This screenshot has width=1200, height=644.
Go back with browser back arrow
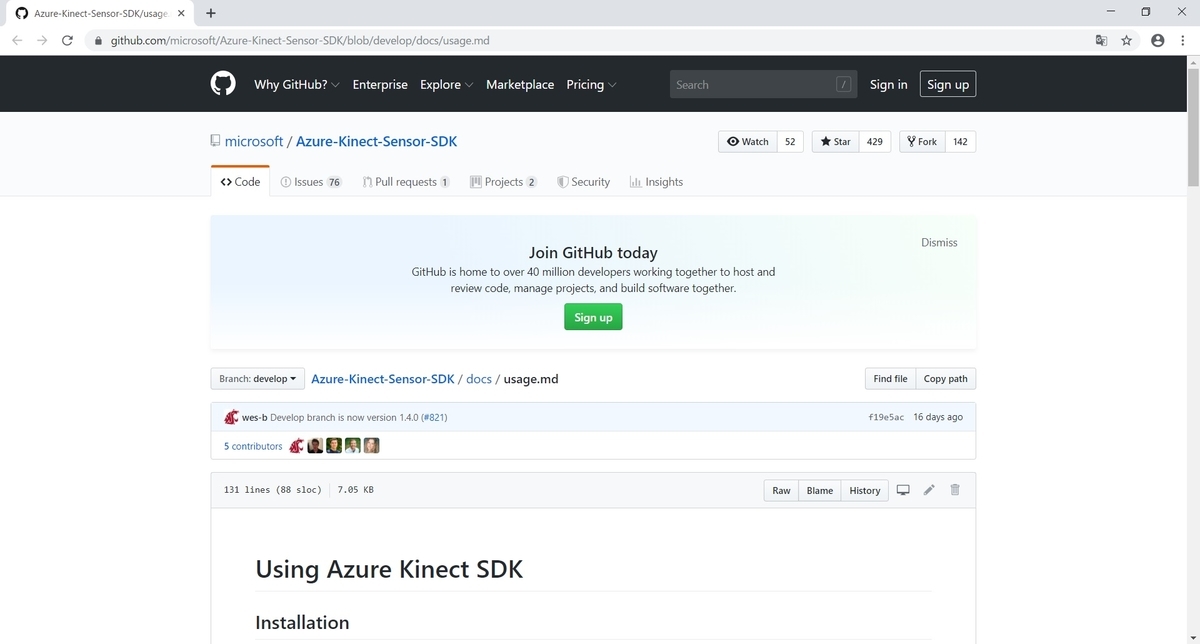(17, 41)
